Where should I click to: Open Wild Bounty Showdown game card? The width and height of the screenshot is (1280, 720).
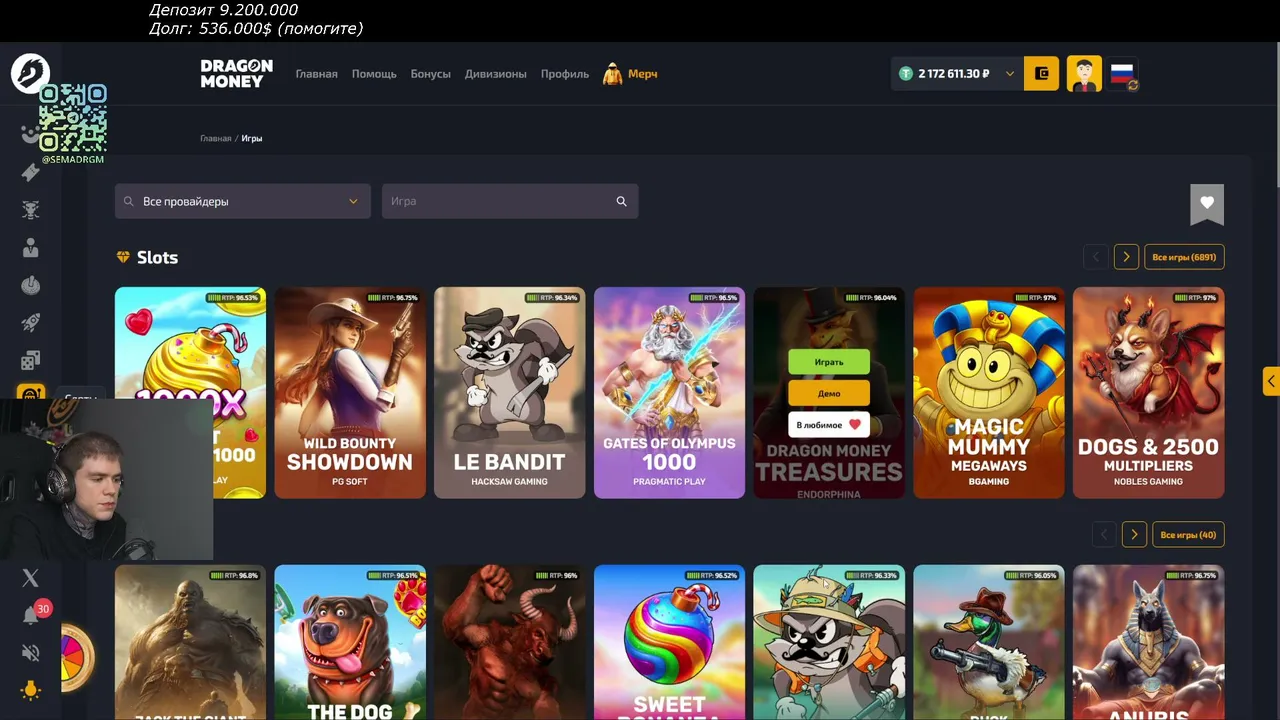[x=350, y=392]
